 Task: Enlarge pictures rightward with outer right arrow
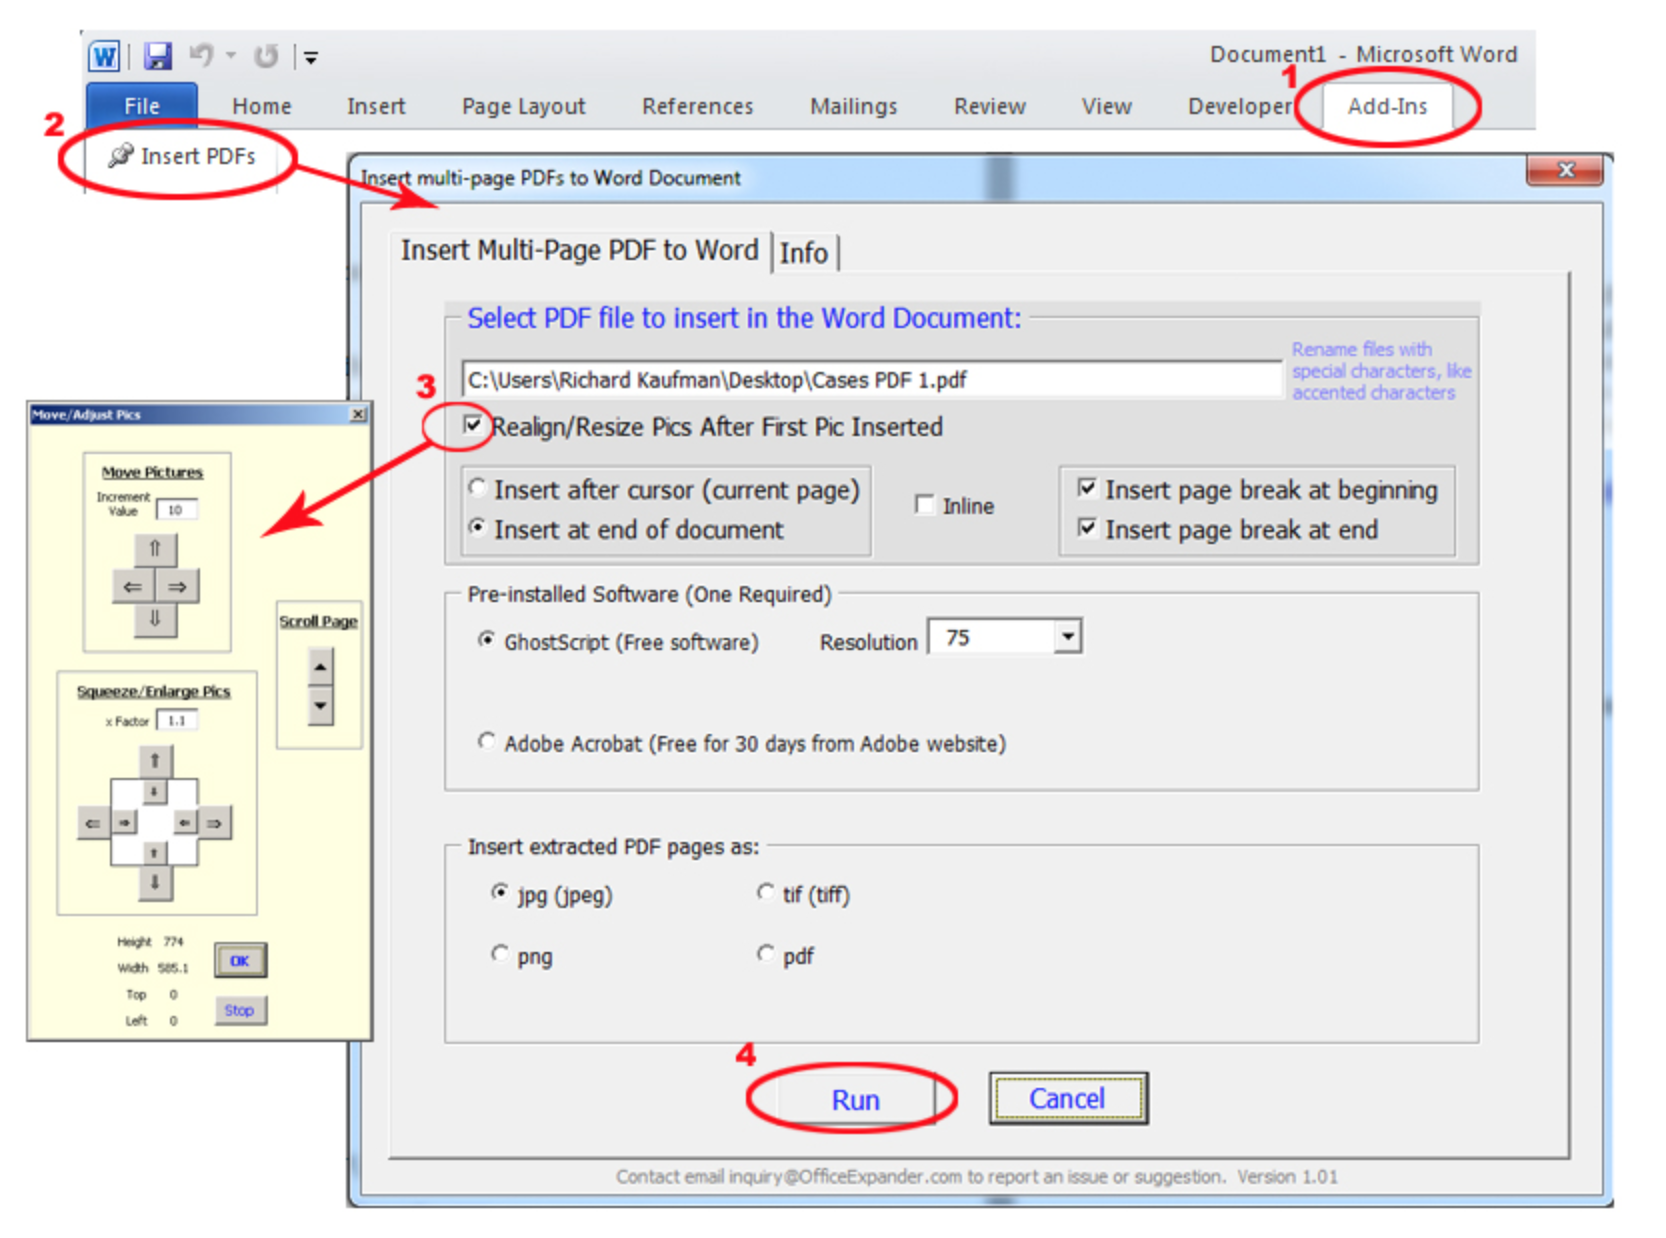[215, 823]
